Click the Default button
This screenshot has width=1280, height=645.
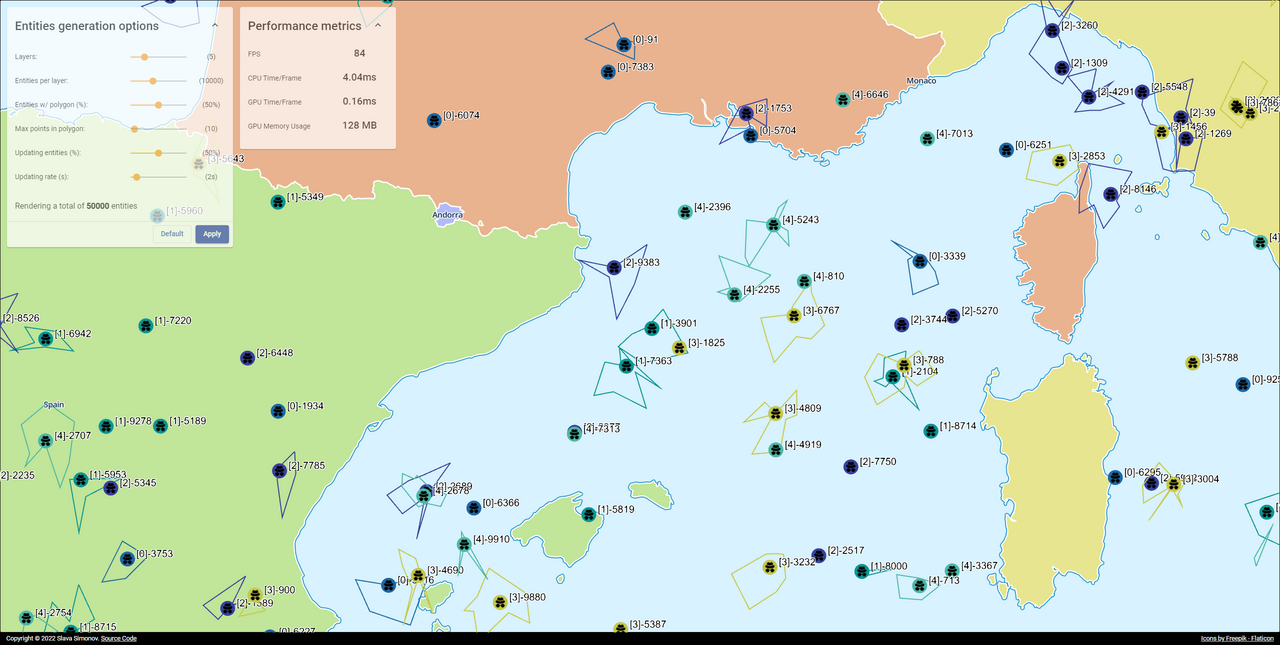172,234
